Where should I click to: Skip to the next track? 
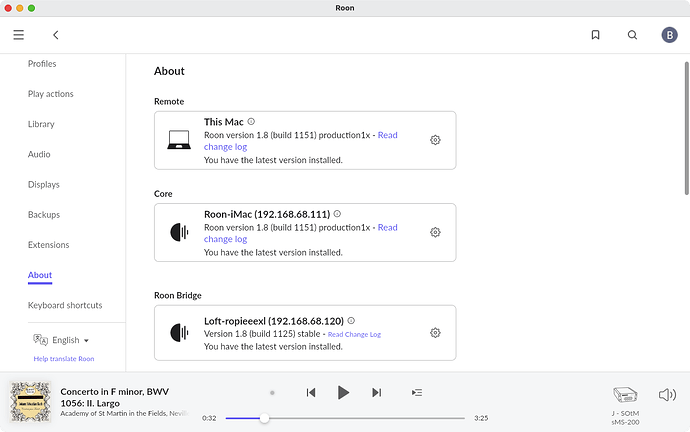[x=376, y=393]
